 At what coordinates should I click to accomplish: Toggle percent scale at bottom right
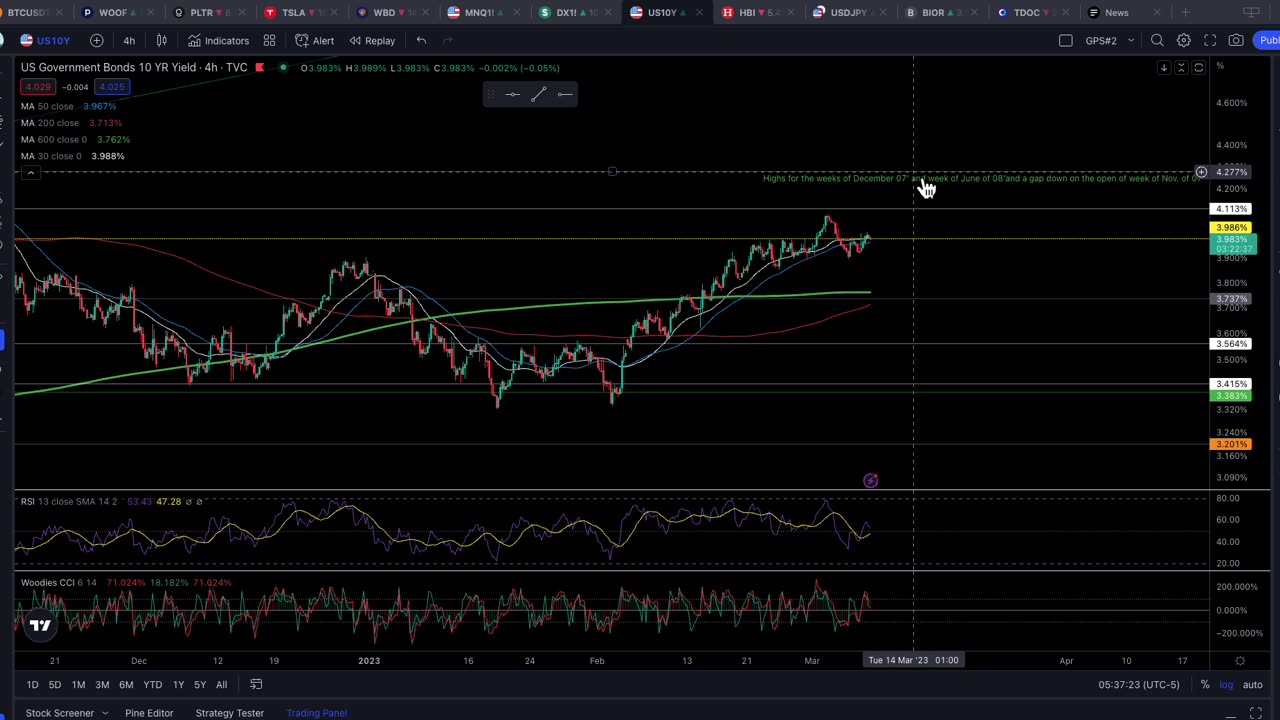pos(1205,685)
